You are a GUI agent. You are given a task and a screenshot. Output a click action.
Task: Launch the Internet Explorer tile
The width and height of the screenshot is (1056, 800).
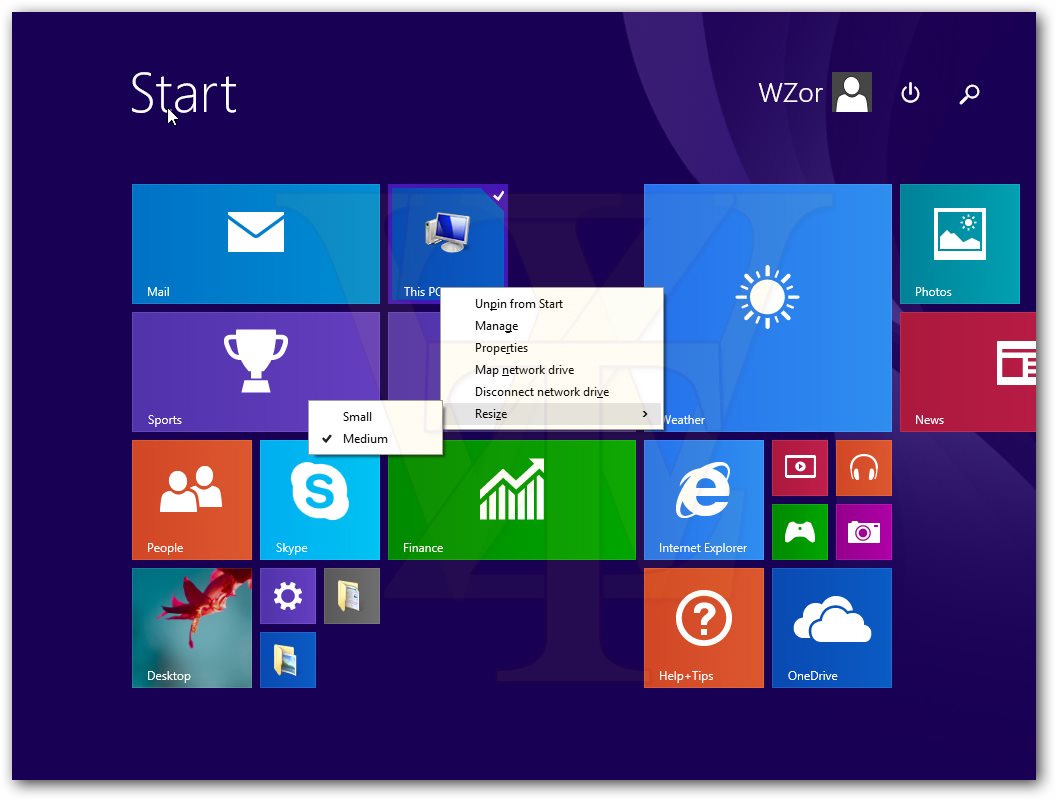tap(704, 500)
